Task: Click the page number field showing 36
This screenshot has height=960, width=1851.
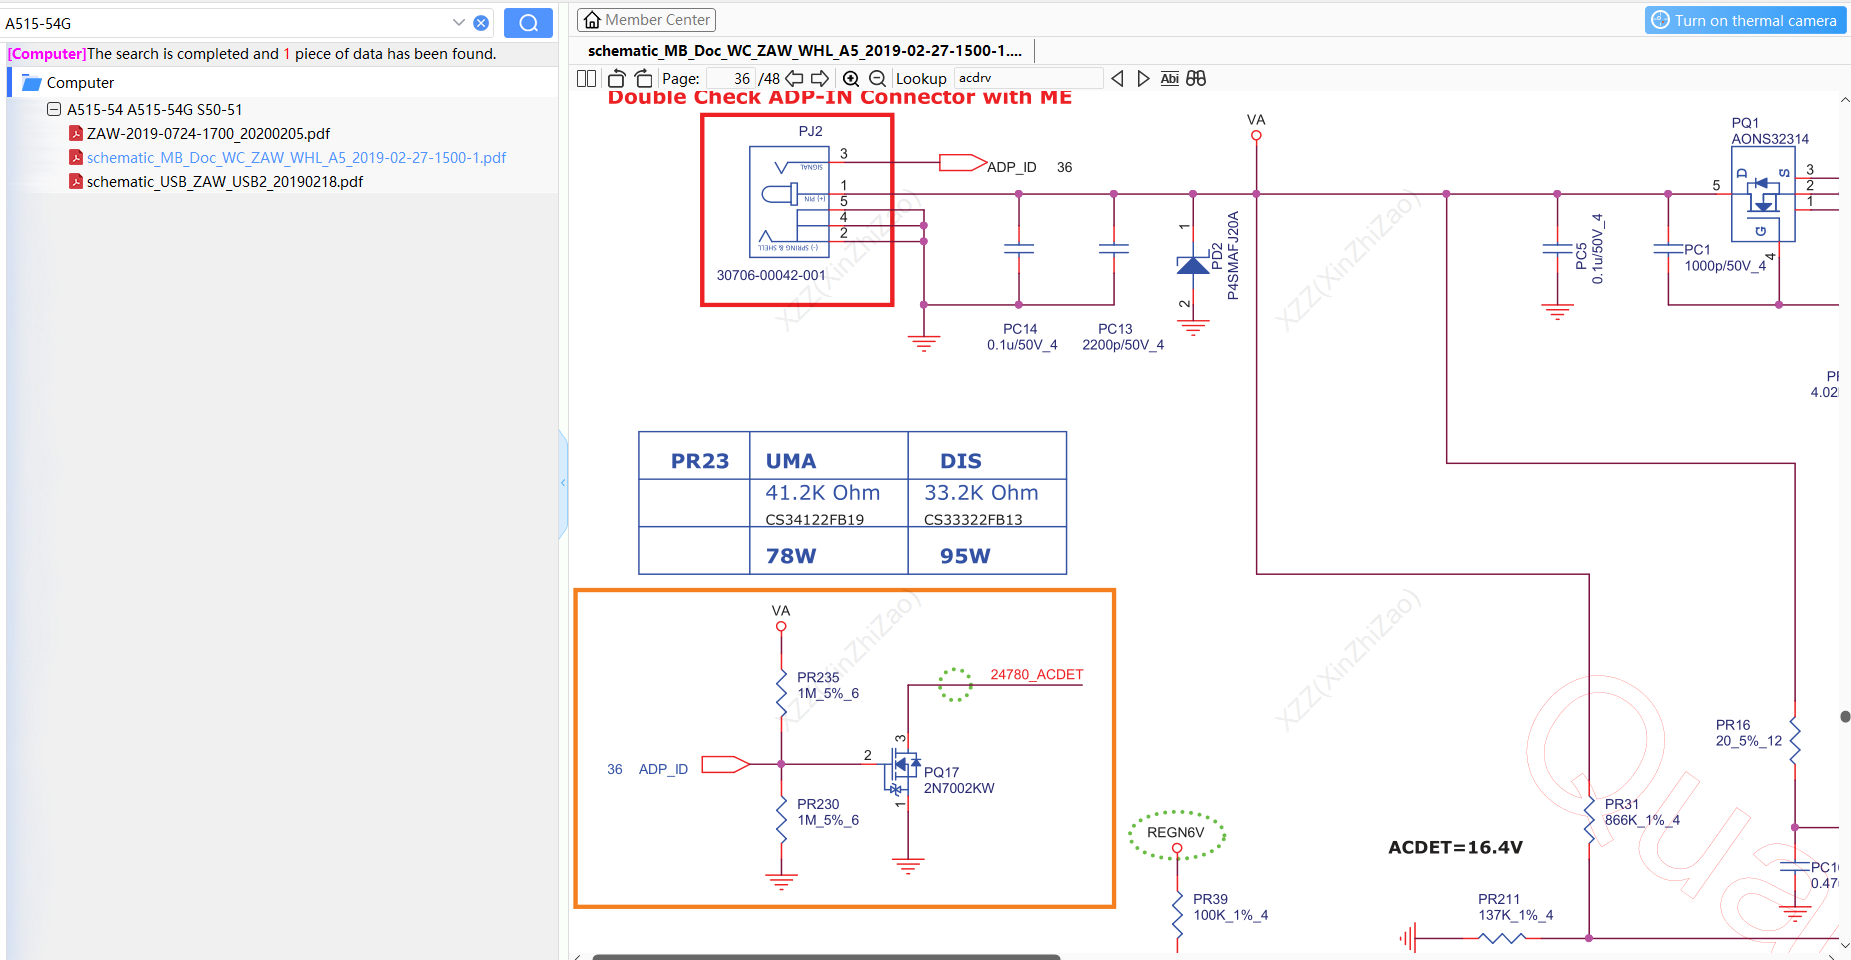Action: (x=730, y=78)
